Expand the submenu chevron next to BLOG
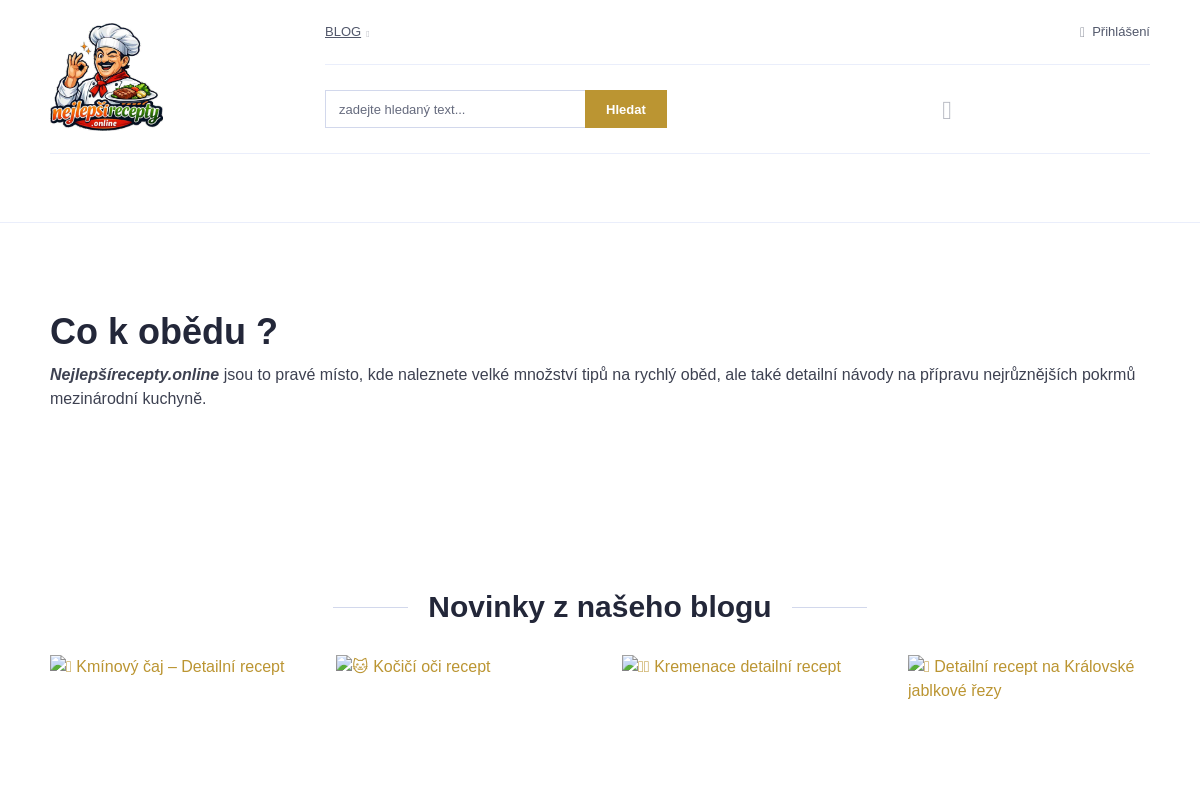The height and width of the screenshot is (800, 1200). click(368, 33)
